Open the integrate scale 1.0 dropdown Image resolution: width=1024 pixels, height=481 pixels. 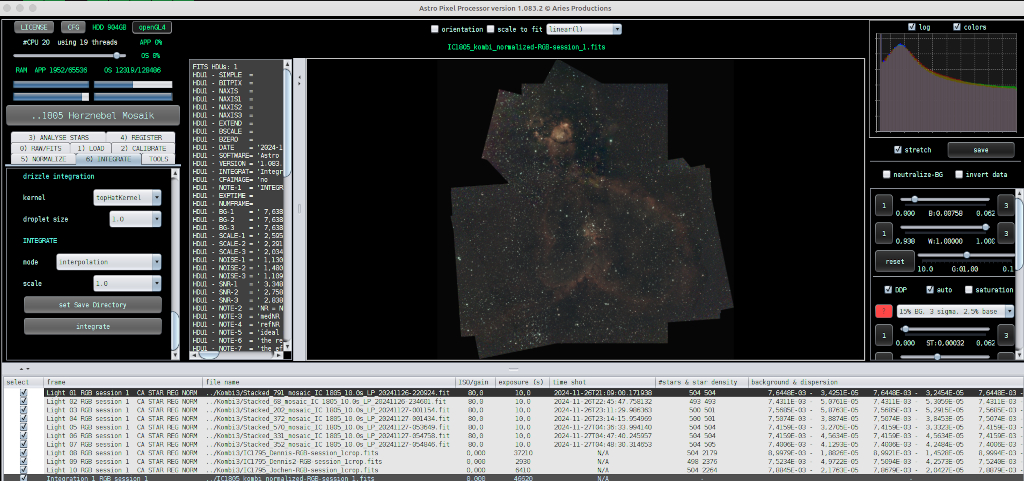127,284
